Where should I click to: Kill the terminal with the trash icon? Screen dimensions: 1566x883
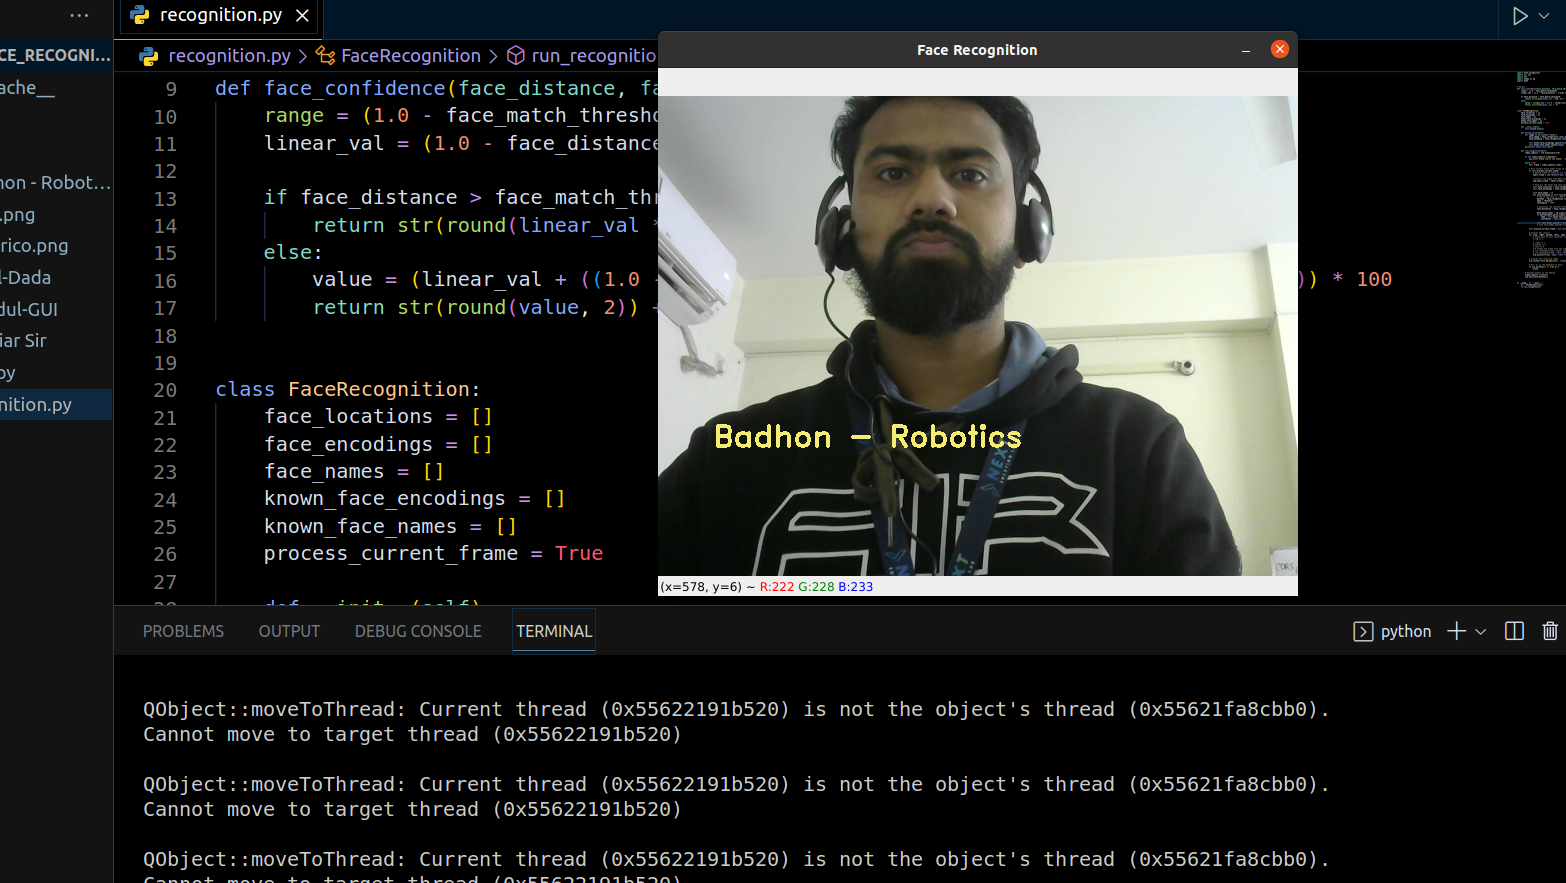point(1550,631)
